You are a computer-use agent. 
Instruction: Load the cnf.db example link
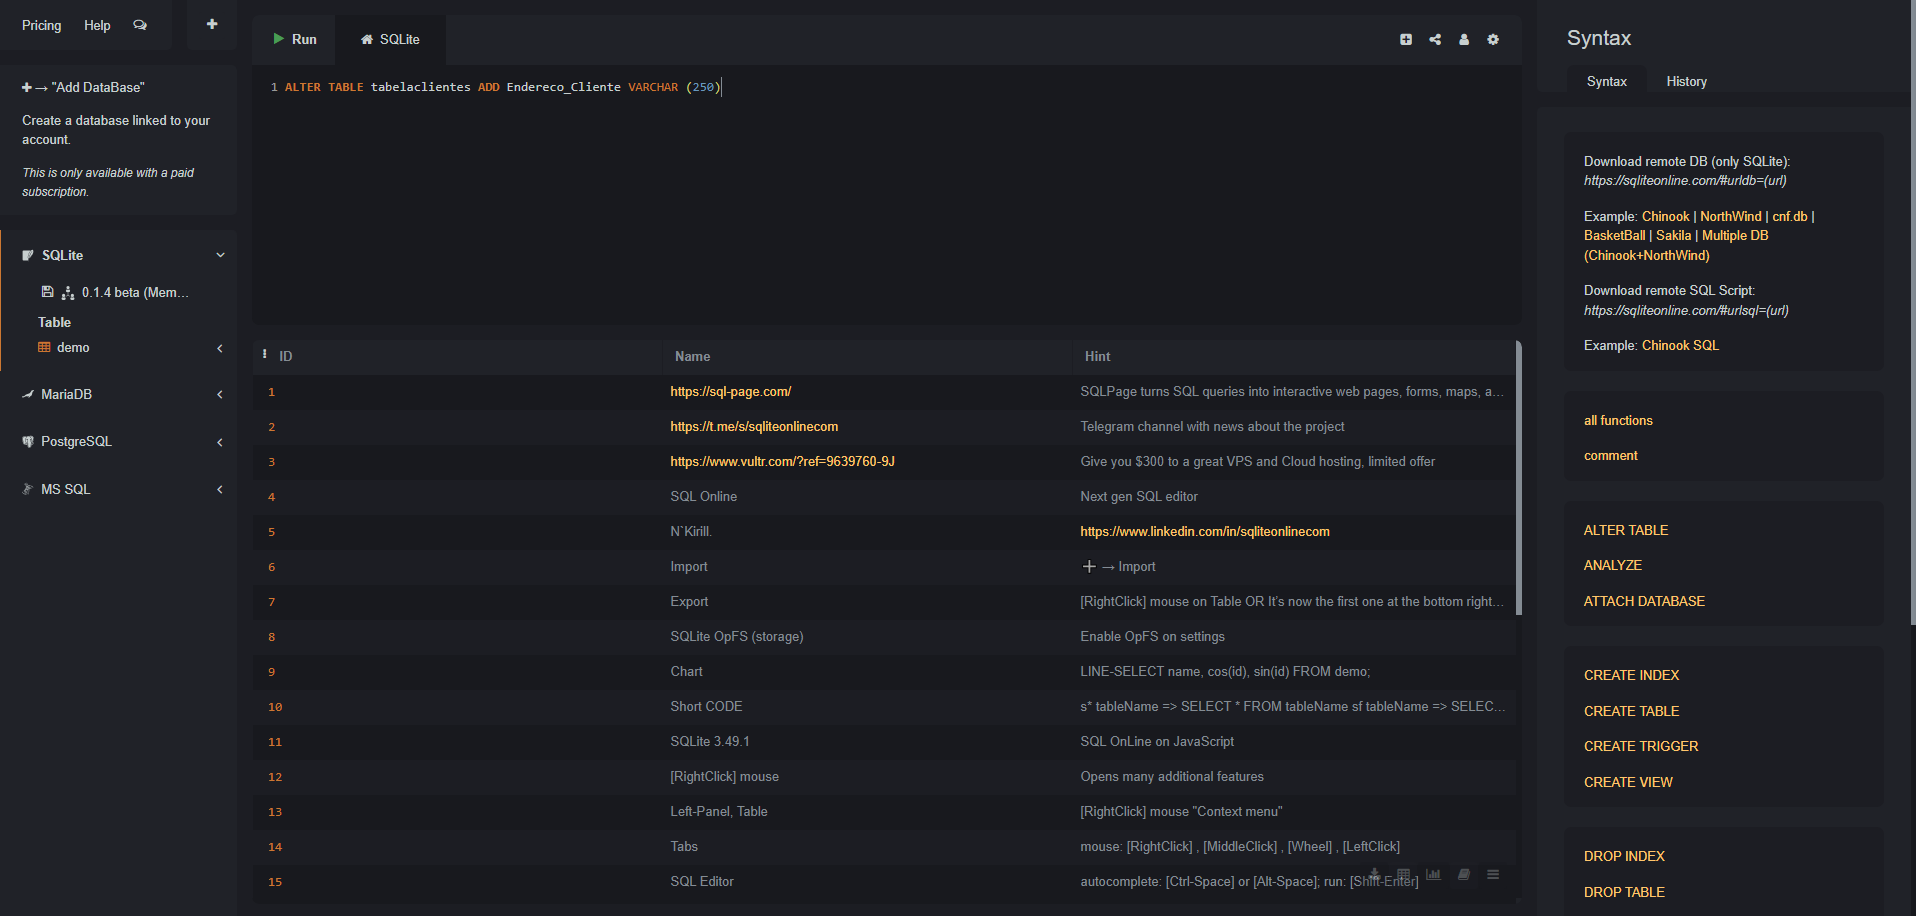[x=1790, y=216]
